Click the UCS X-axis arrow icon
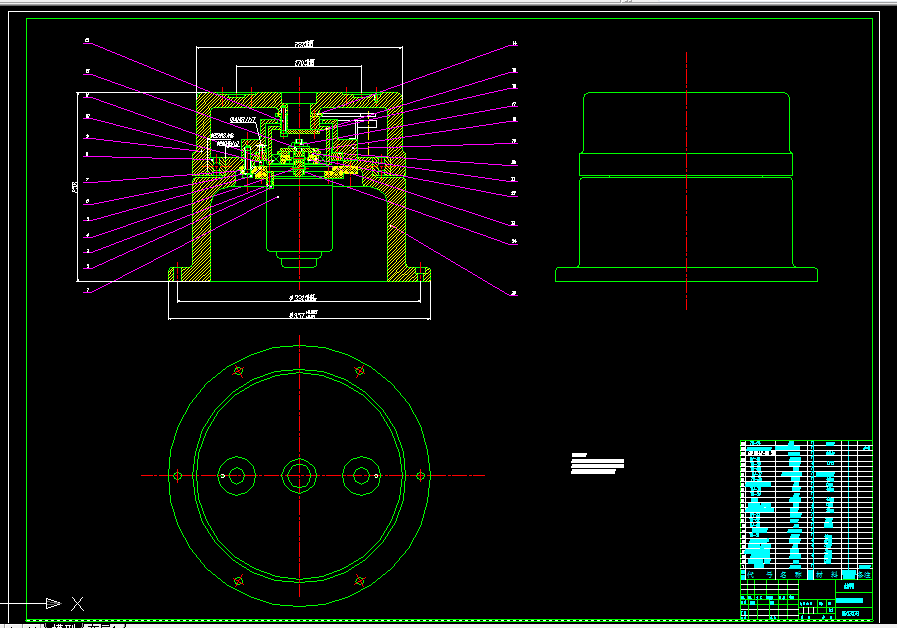The height and width of the screenshot is (628, 897). click(53, 603)
